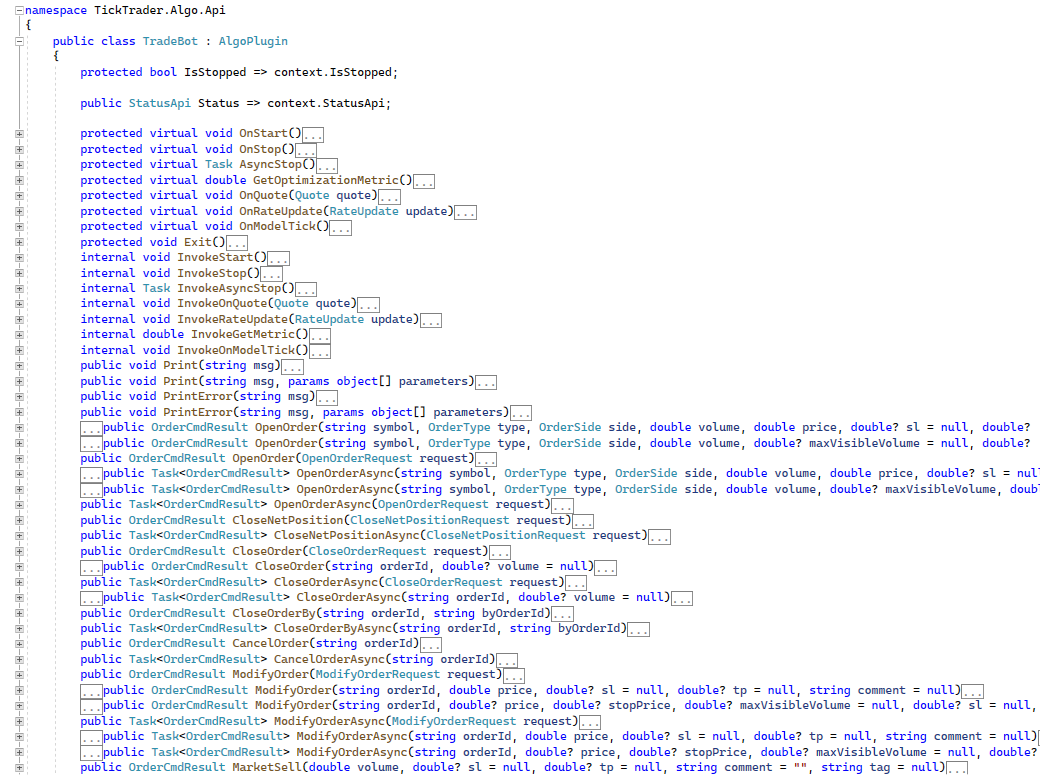Viewport: 1040px width, 782px height.
Task: Open leading ellipsis before first OpenOrder overload
Action: pos(92,428)
